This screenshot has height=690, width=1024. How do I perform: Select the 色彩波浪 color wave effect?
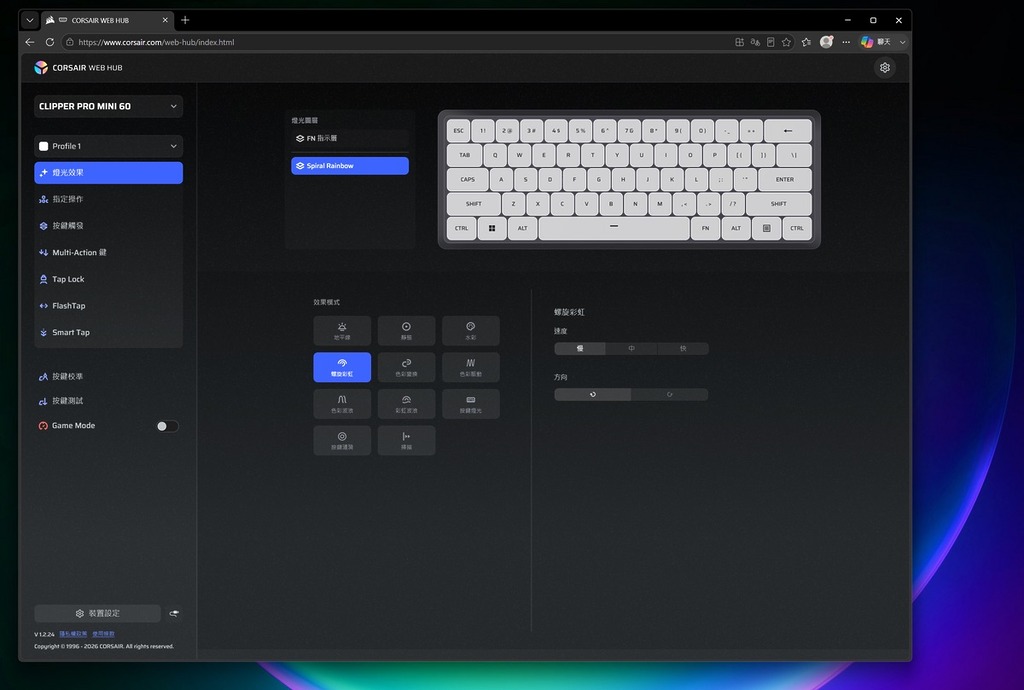pyautogui.click(x=342, y=404)
